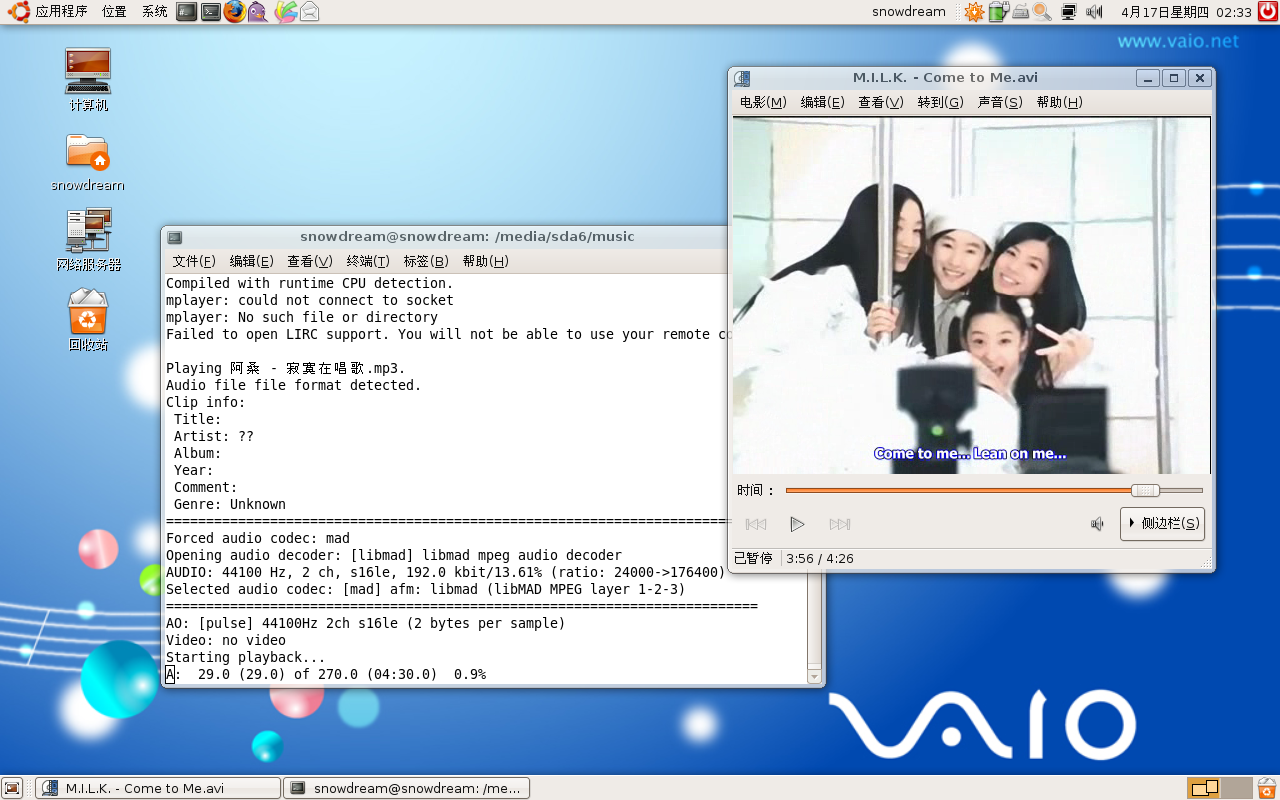Open the 终端(T) menu in the terminal
The width and height of the screenshot is (1280, 800).
368,261
